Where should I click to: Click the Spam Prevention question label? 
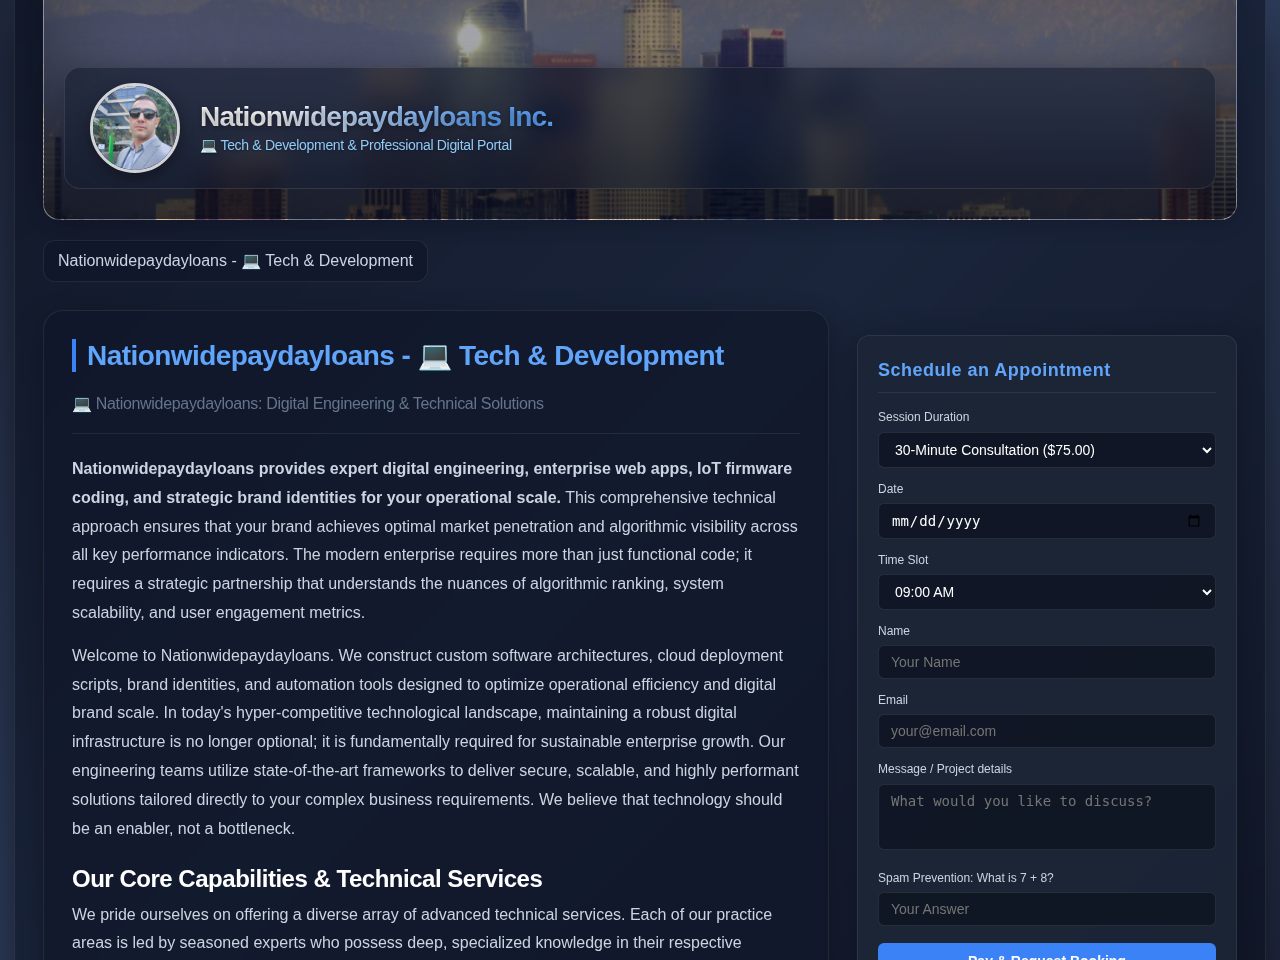pos(966,878)
